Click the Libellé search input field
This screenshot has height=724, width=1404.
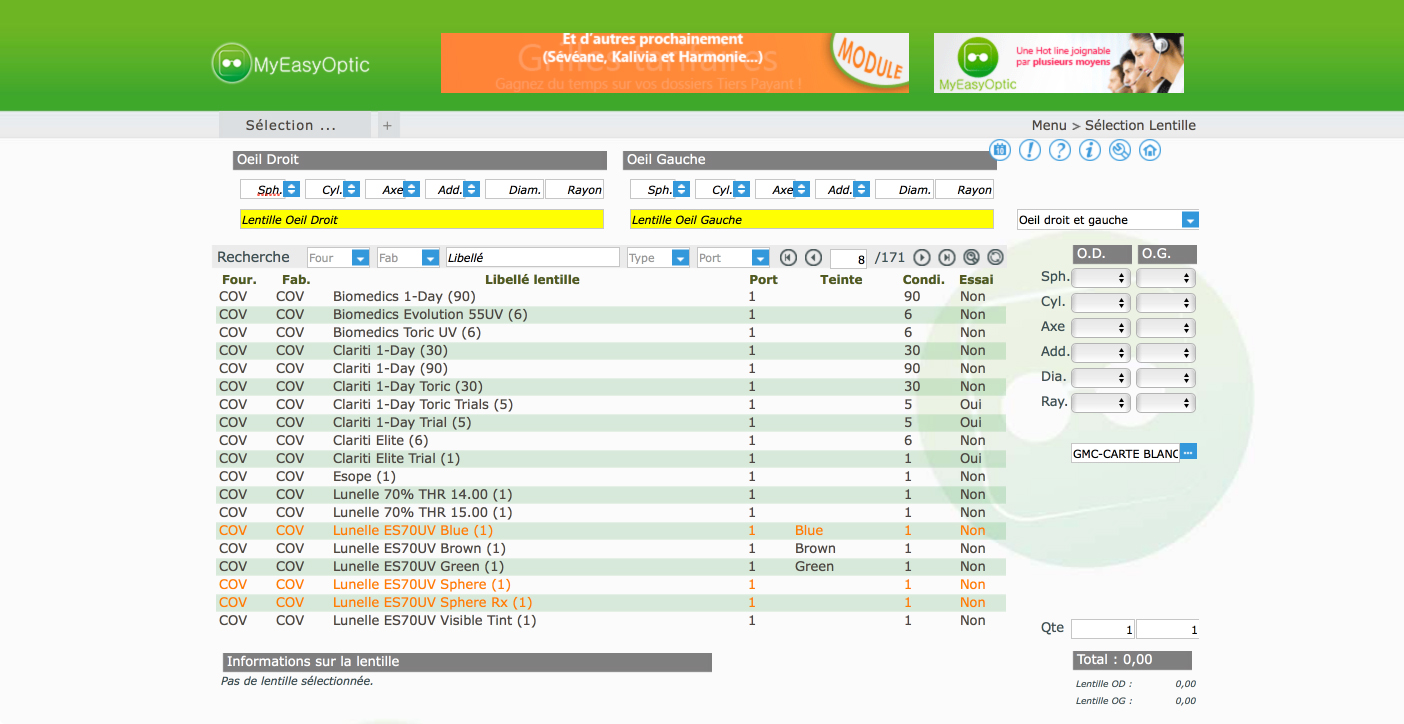point(533,258)
